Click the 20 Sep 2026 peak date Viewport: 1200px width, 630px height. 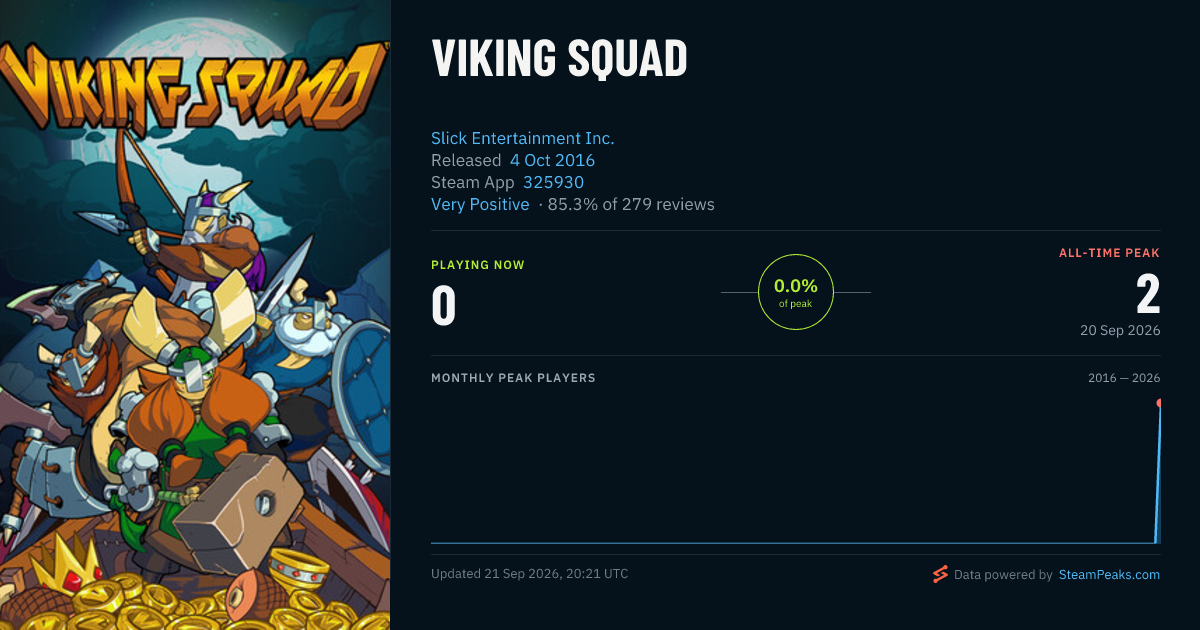pyautogui.click(x=1120, y=331)
